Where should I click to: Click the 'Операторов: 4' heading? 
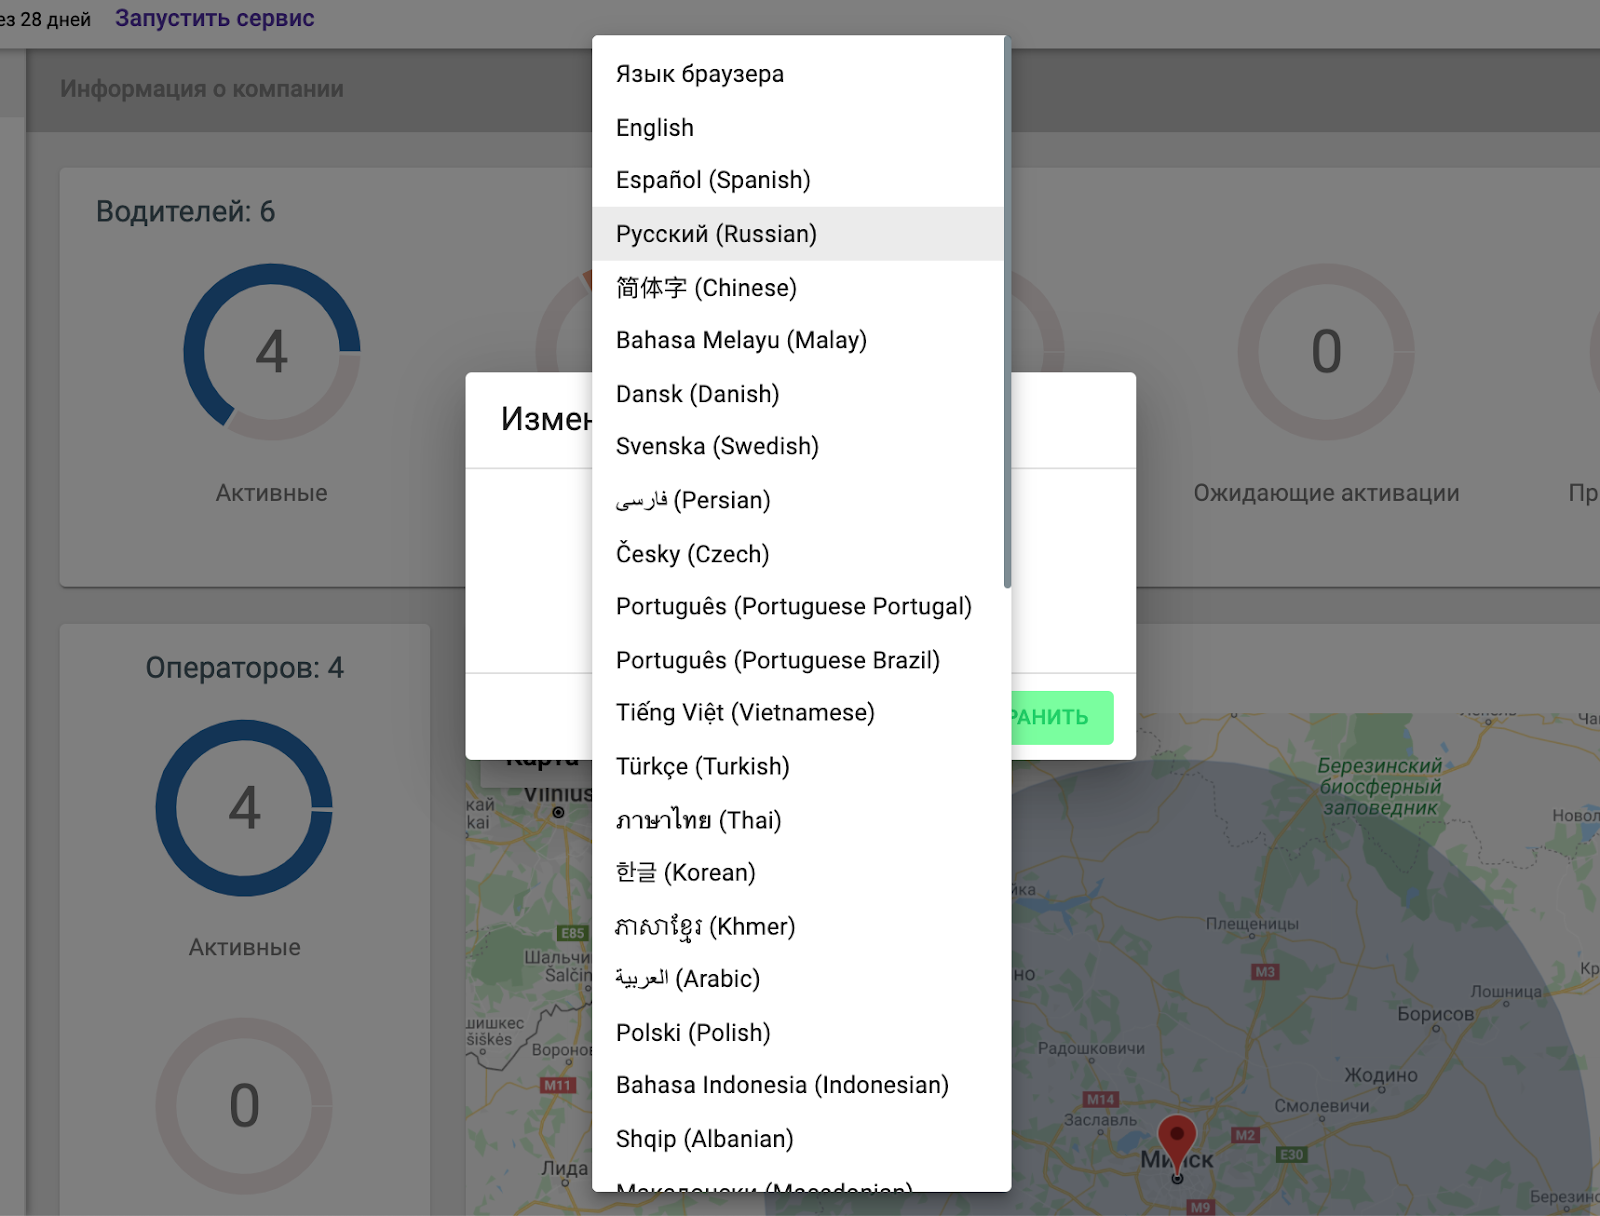point(245,668)
